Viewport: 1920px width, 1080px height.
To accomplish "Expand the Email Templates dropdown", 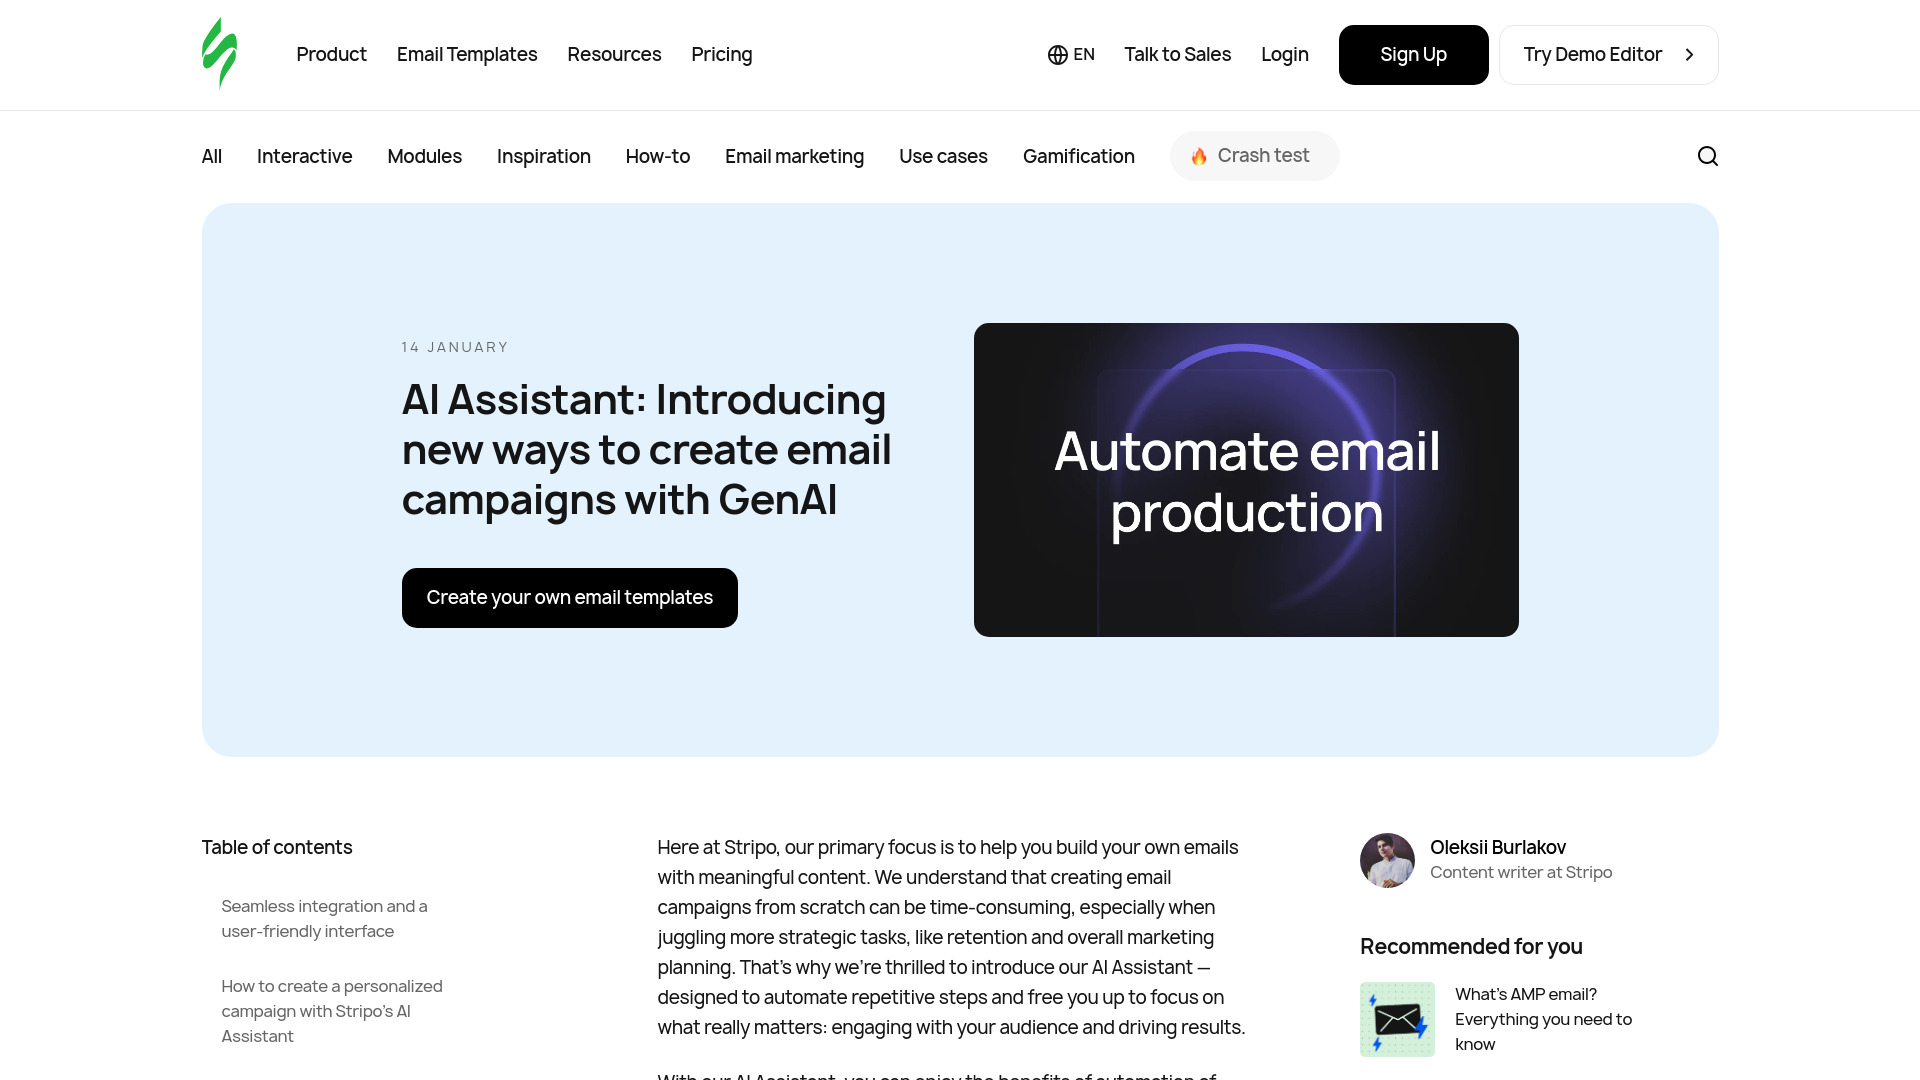I will click(467, 54).
